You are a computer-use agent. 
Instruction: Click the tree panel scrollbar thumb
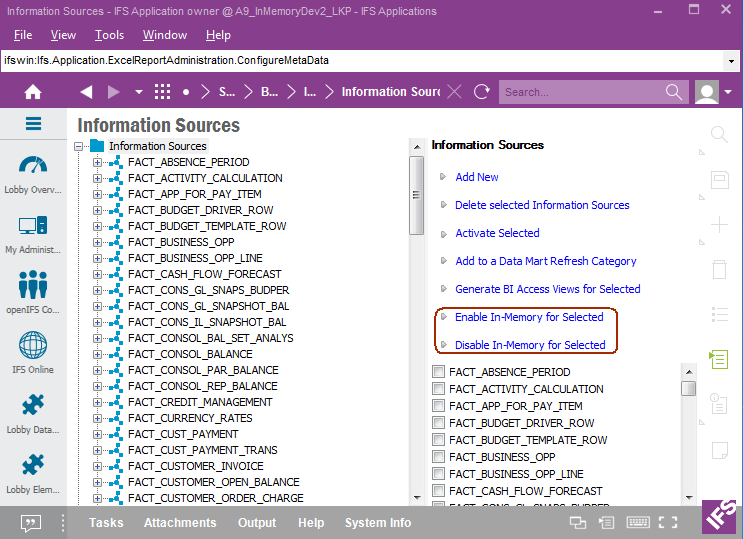tap(417, 195)
